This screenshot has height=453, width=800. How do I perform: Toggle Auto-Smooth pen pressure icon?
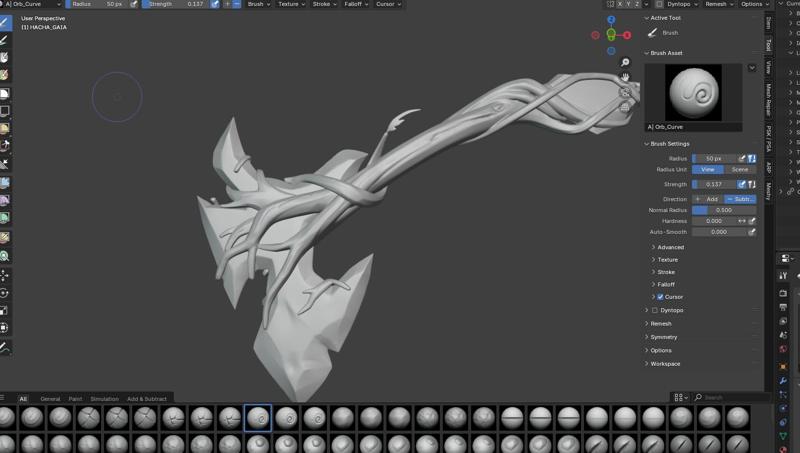coord(752,232)
